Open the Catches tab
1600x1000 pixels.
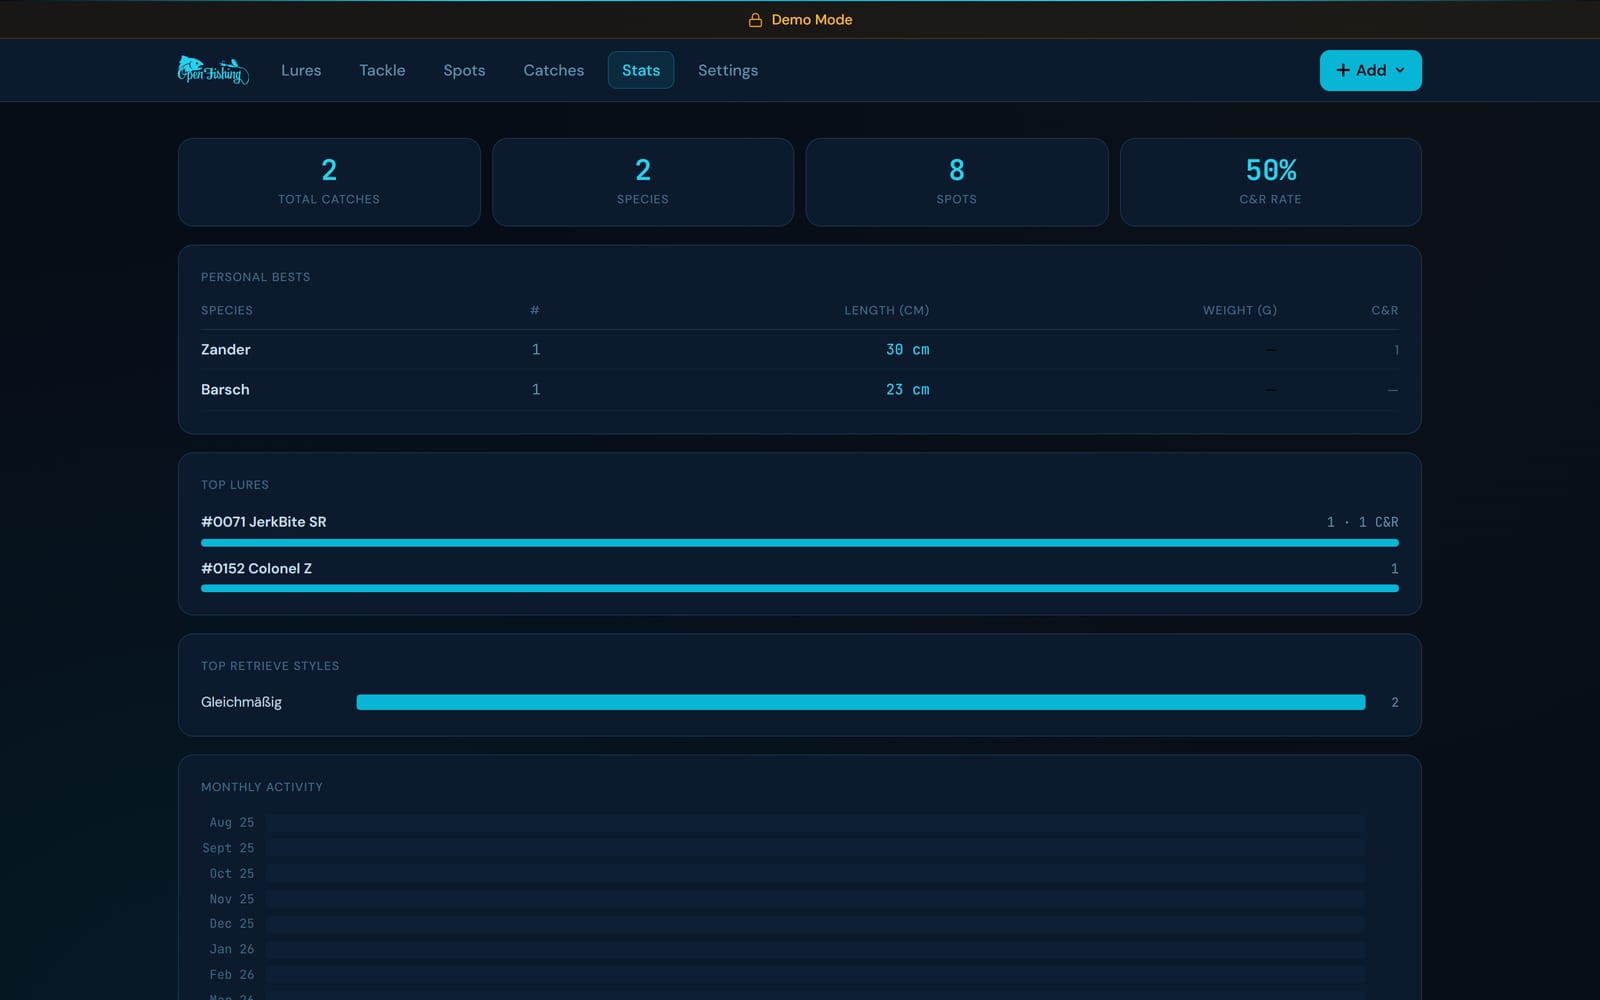[x=554, y=70]
